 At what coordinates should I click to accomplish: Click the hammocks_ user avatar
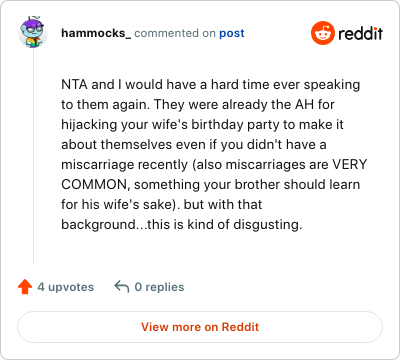click(33, 32)
